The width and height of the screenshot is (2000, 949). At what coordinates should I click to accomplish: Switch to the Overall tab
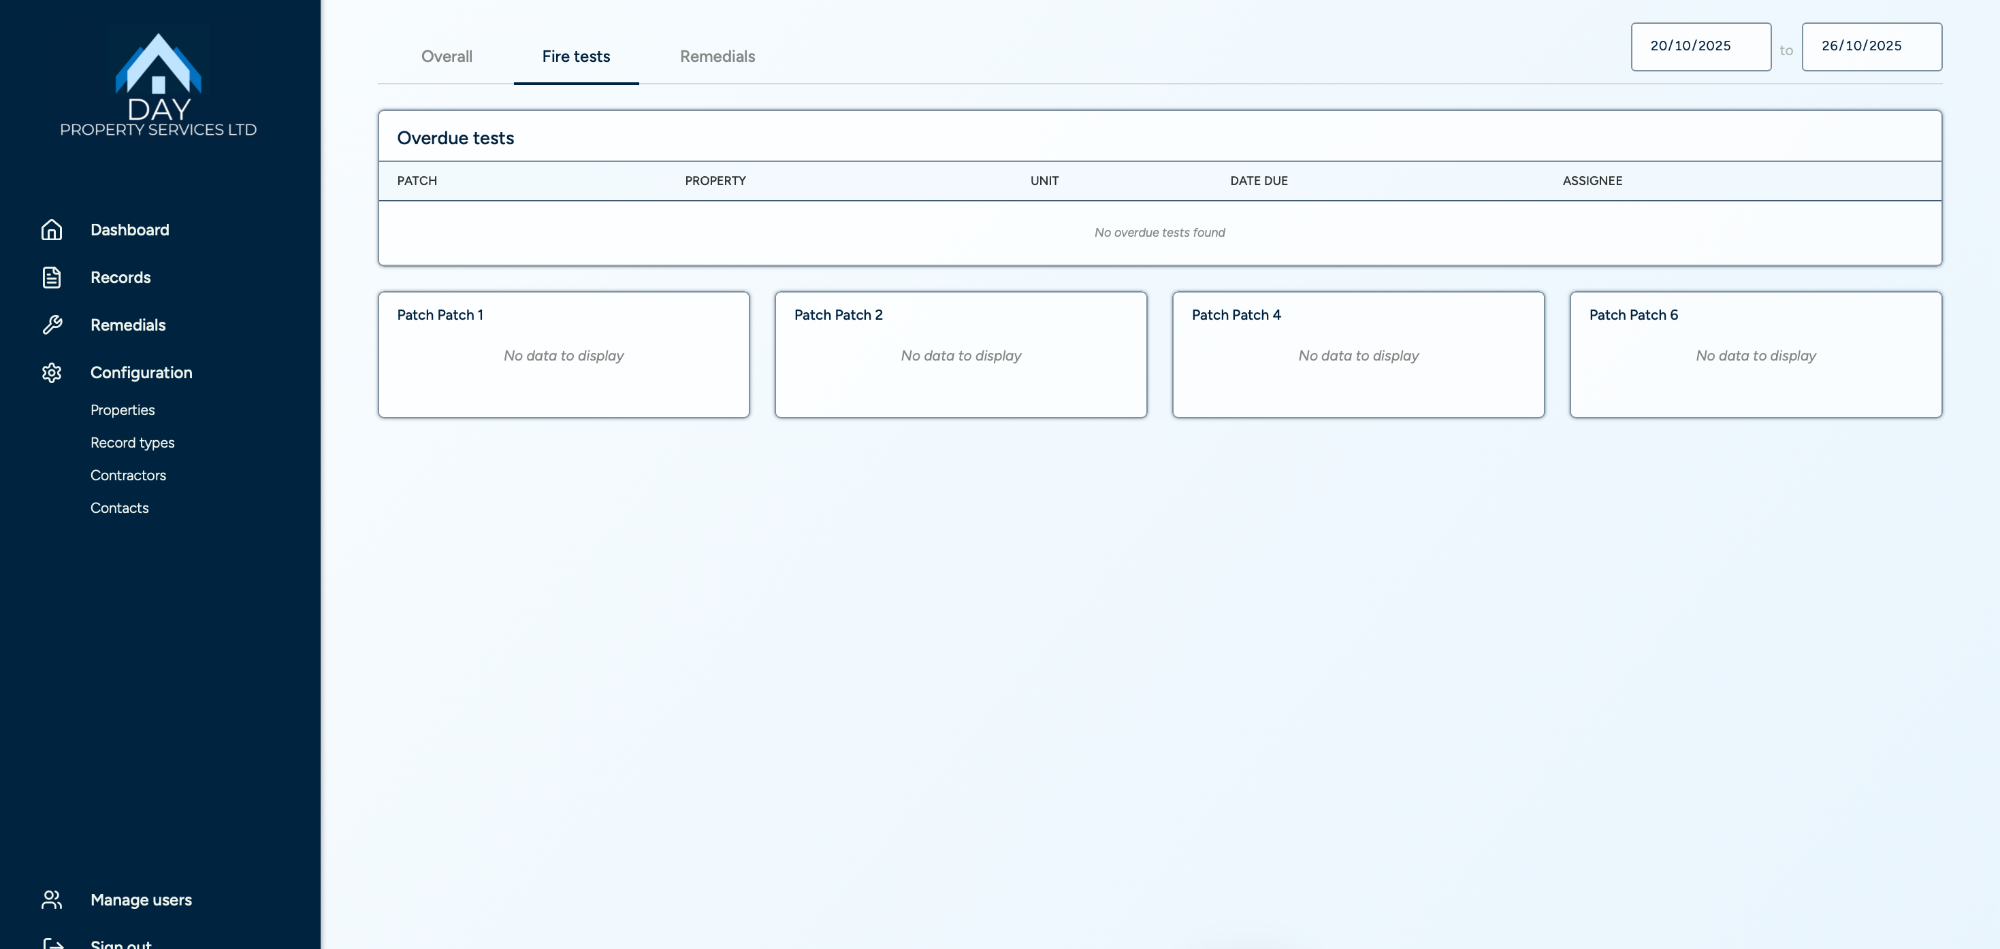point(446,57)
